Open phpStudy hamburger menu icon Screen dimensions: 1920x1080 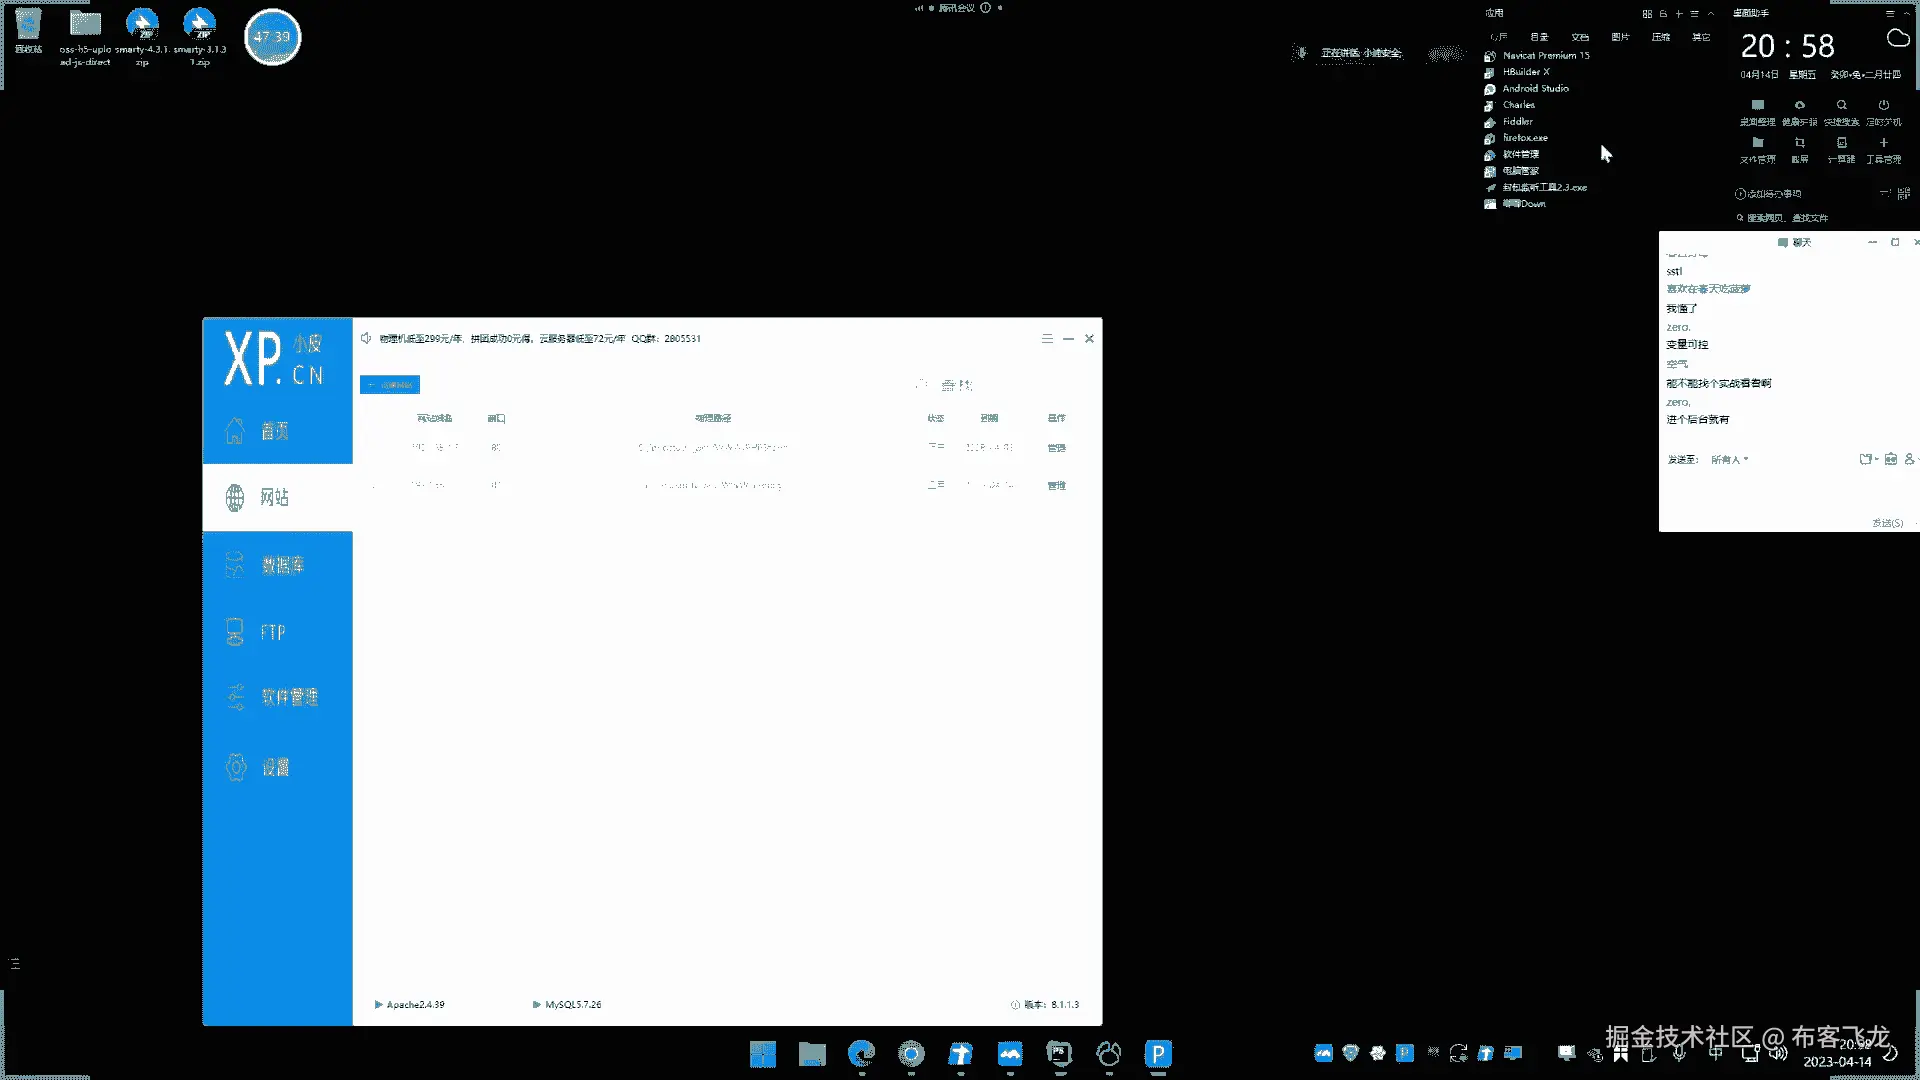tap(1047, 339)
